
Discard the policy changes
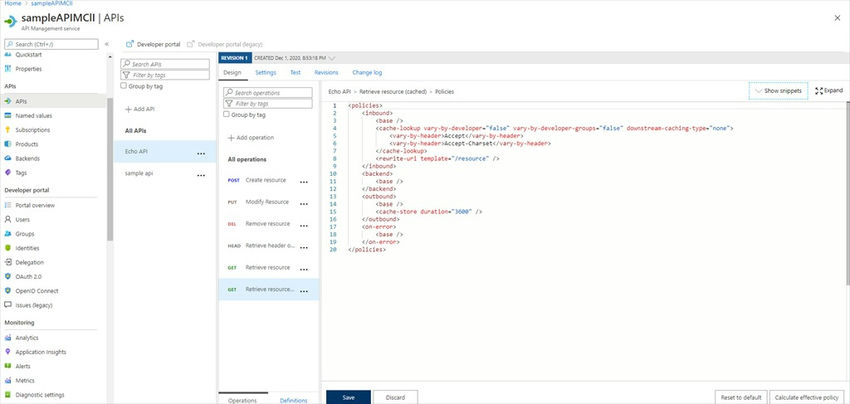[x=395, y=397]
